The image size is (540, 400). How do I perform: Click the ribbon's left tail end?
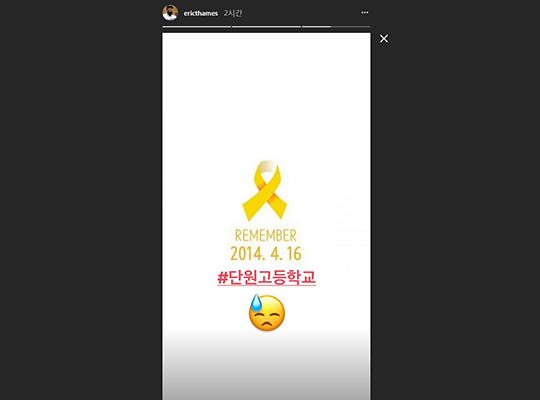pyautogui.click(x=249, y=211)
